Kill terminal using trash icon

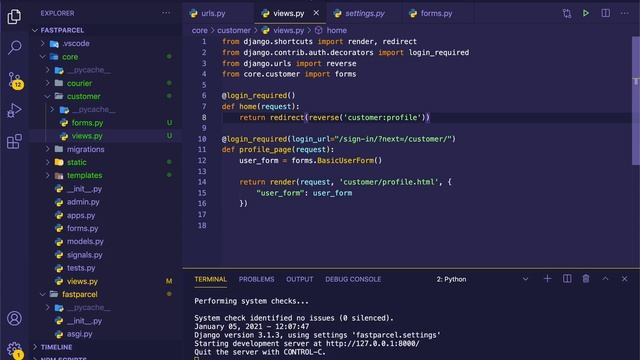[586, 279]
